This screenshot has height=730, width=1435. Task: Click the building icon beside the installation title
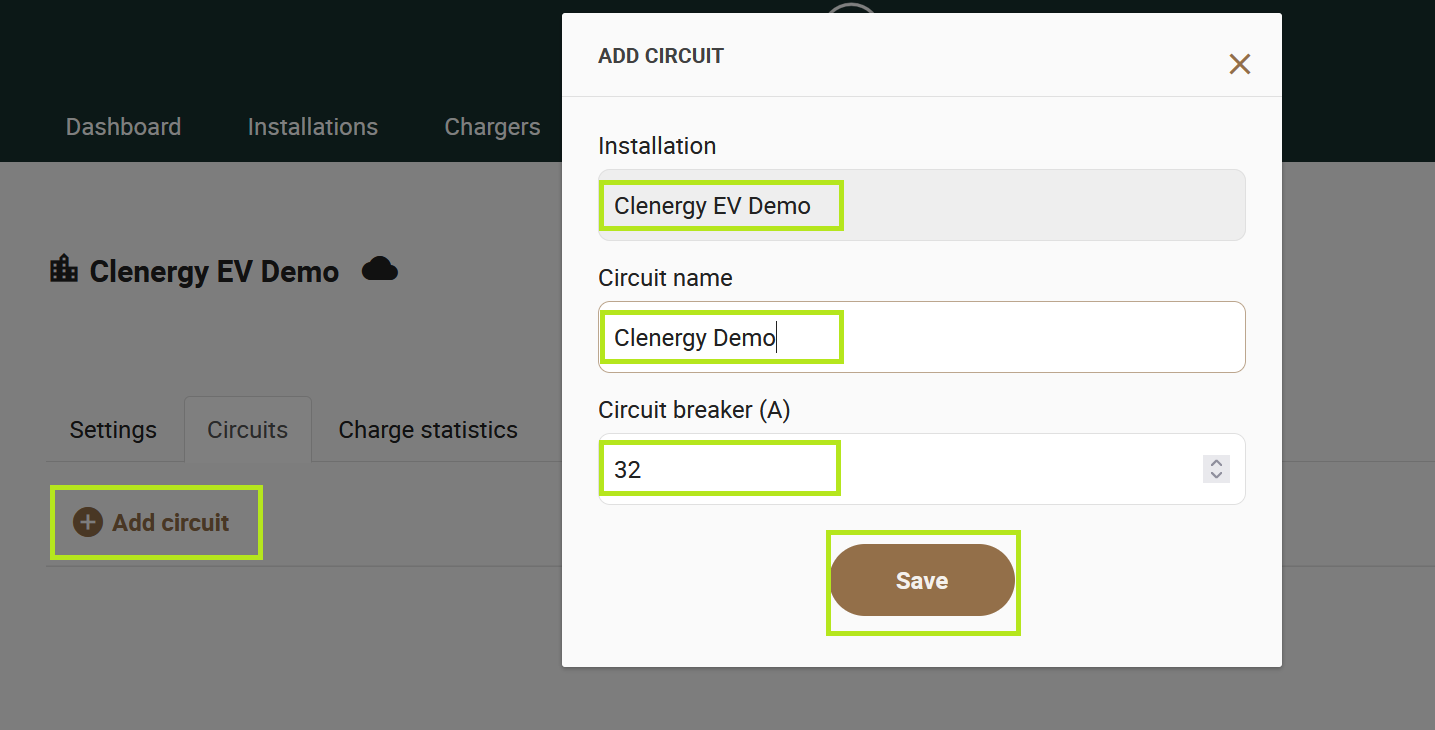click(64, 269)
